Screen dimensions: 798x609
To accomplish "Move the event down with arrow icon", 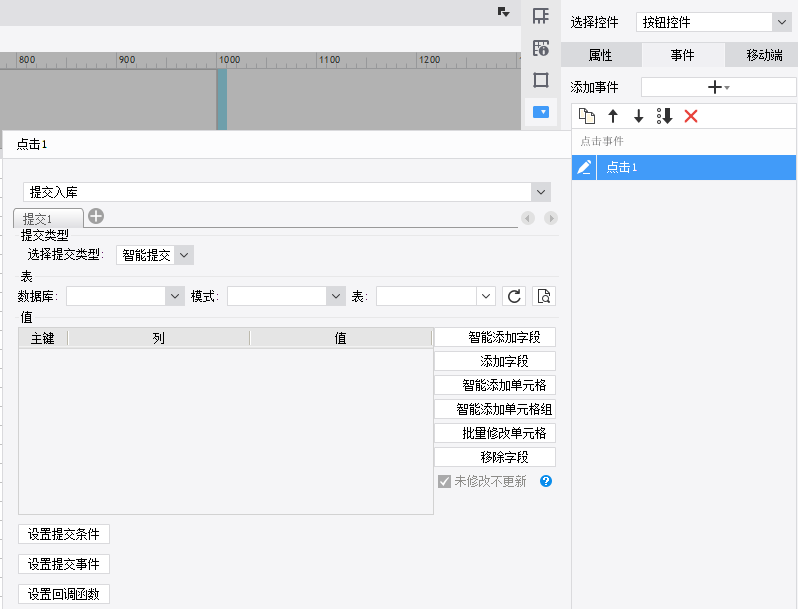I will (639, 116).
